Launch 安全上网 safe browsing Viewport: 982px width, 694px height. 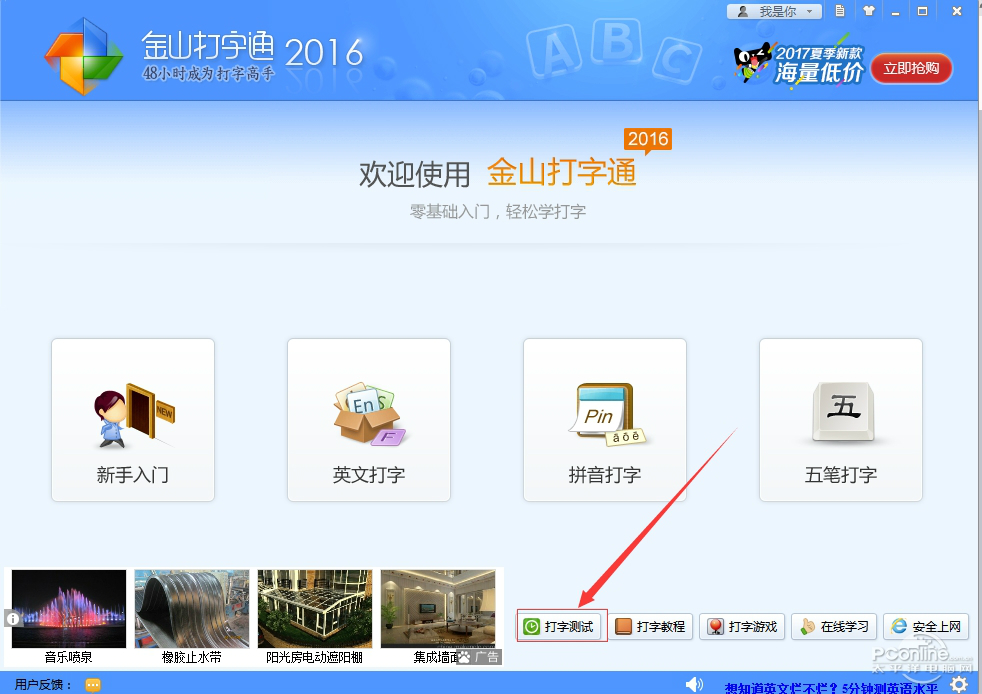point(926,626)
